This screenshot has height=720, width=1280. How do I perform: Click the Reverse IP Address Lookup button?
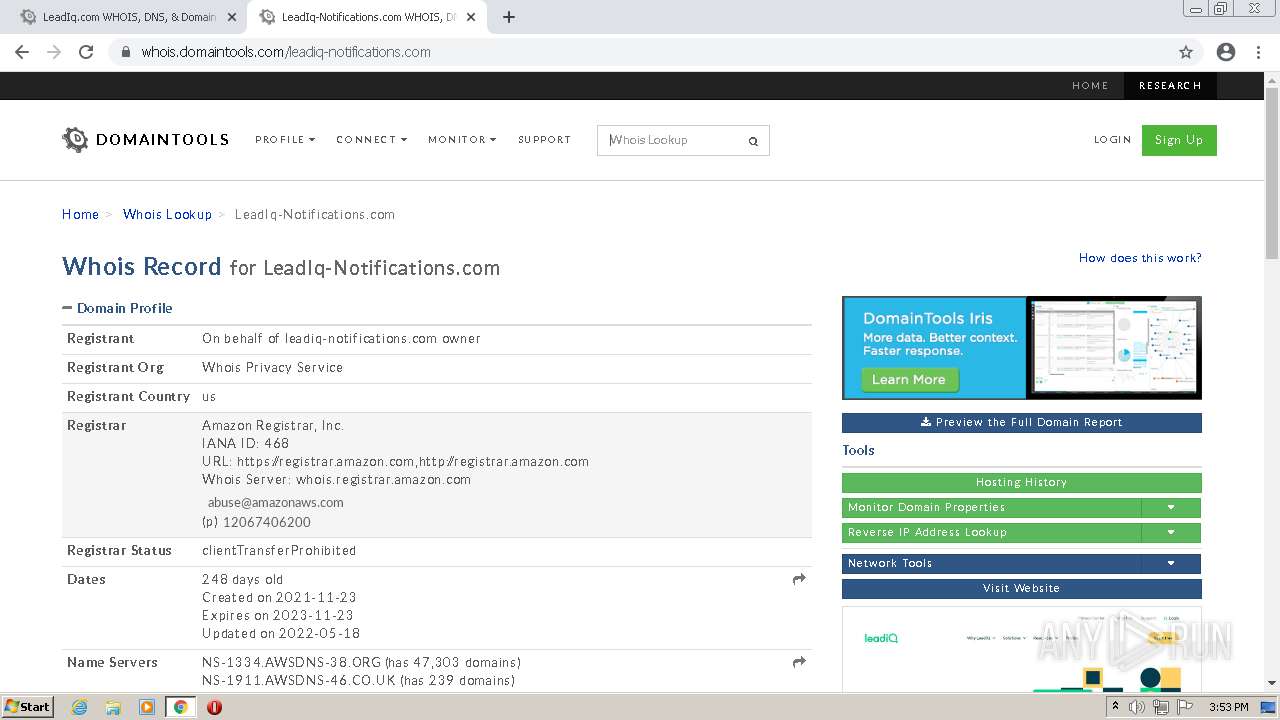[x=992, y=533]
